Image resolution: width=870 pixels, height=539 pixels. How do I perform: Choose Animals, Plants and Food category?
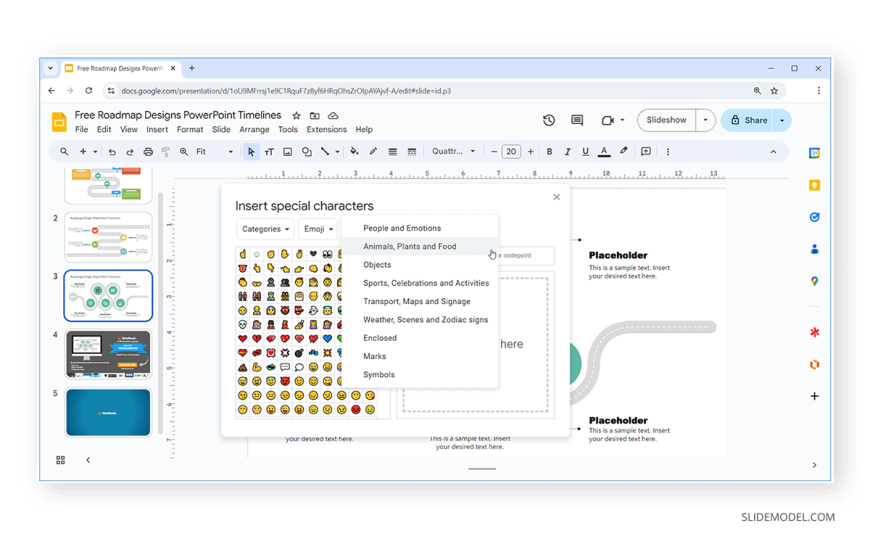420,246
